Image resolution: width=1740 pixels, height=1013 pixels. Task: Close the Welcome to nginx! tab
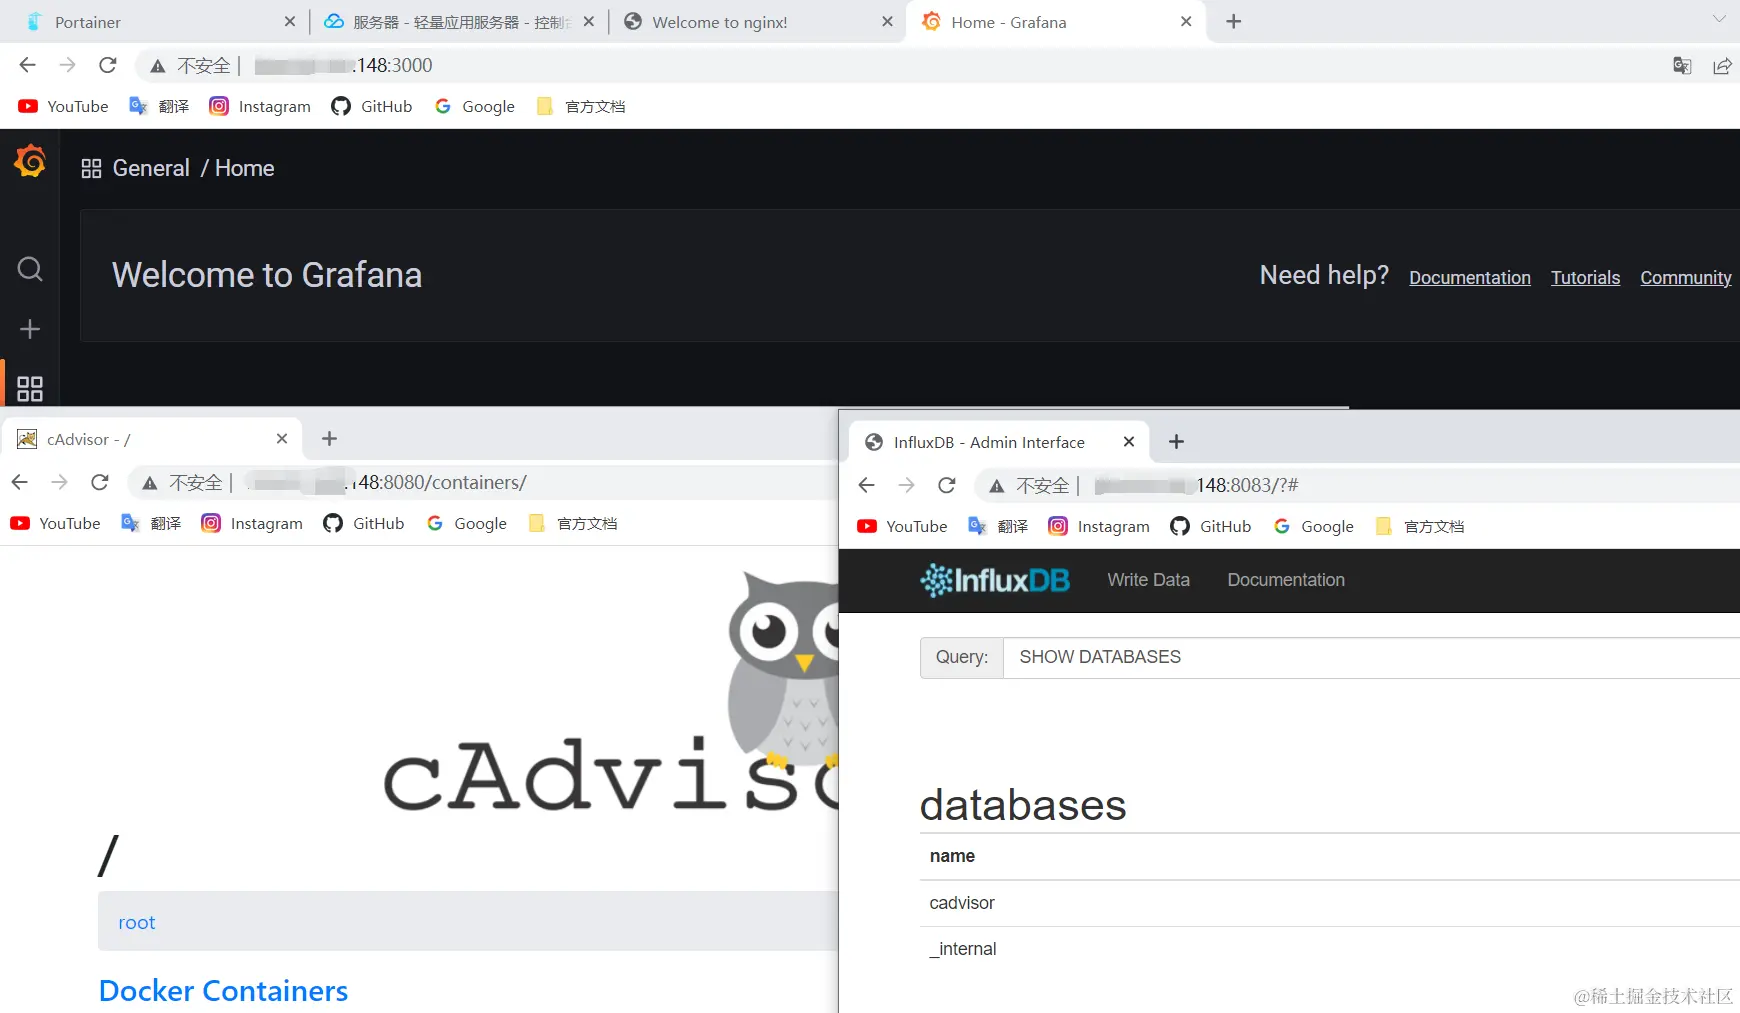(887, 21)
